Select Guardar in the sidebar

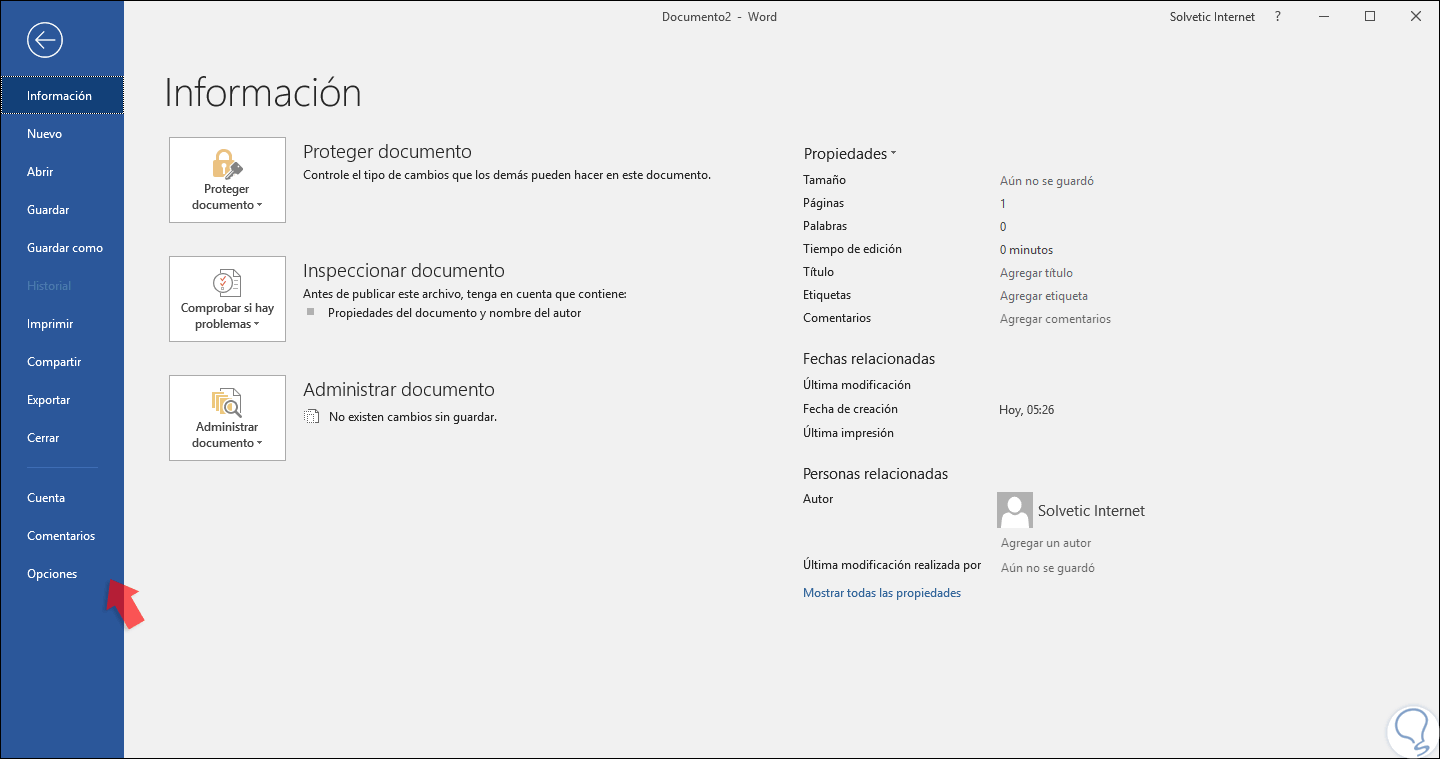[62, 210]
